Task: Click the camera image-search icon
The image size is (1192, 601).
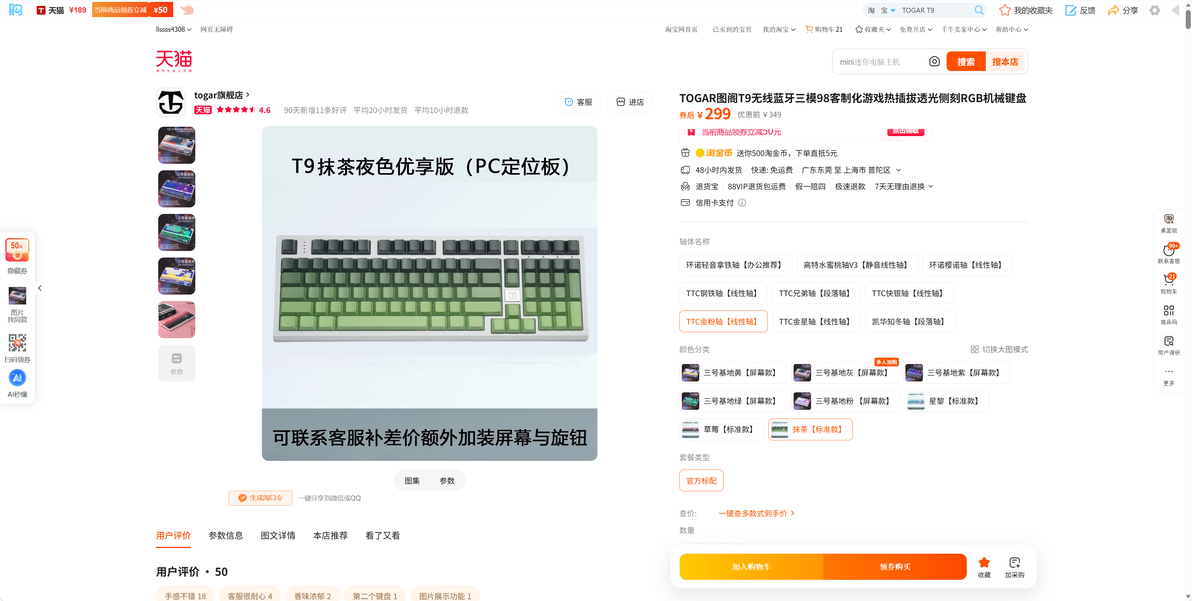Action: (x=934, y=62)
